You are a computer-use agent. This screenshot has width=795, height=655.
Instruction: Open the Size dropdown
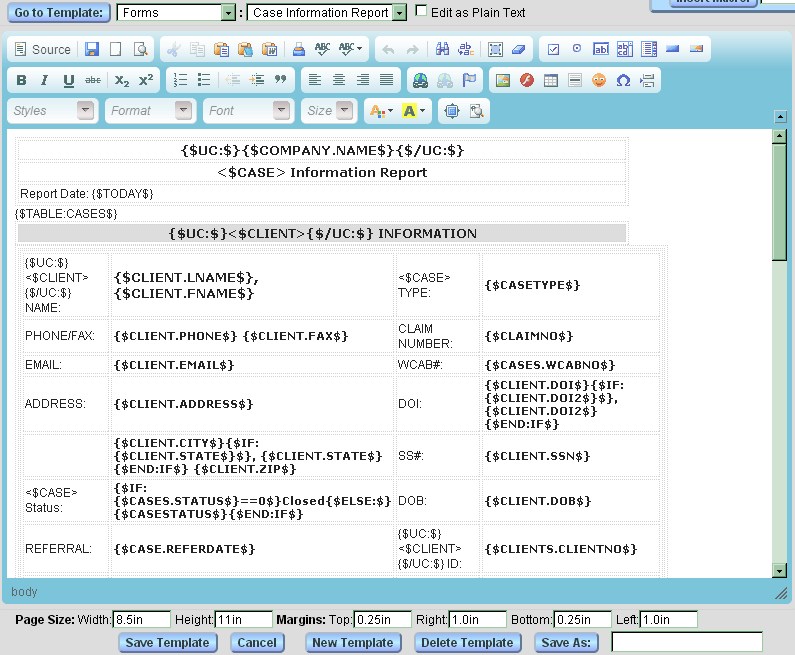345,110
